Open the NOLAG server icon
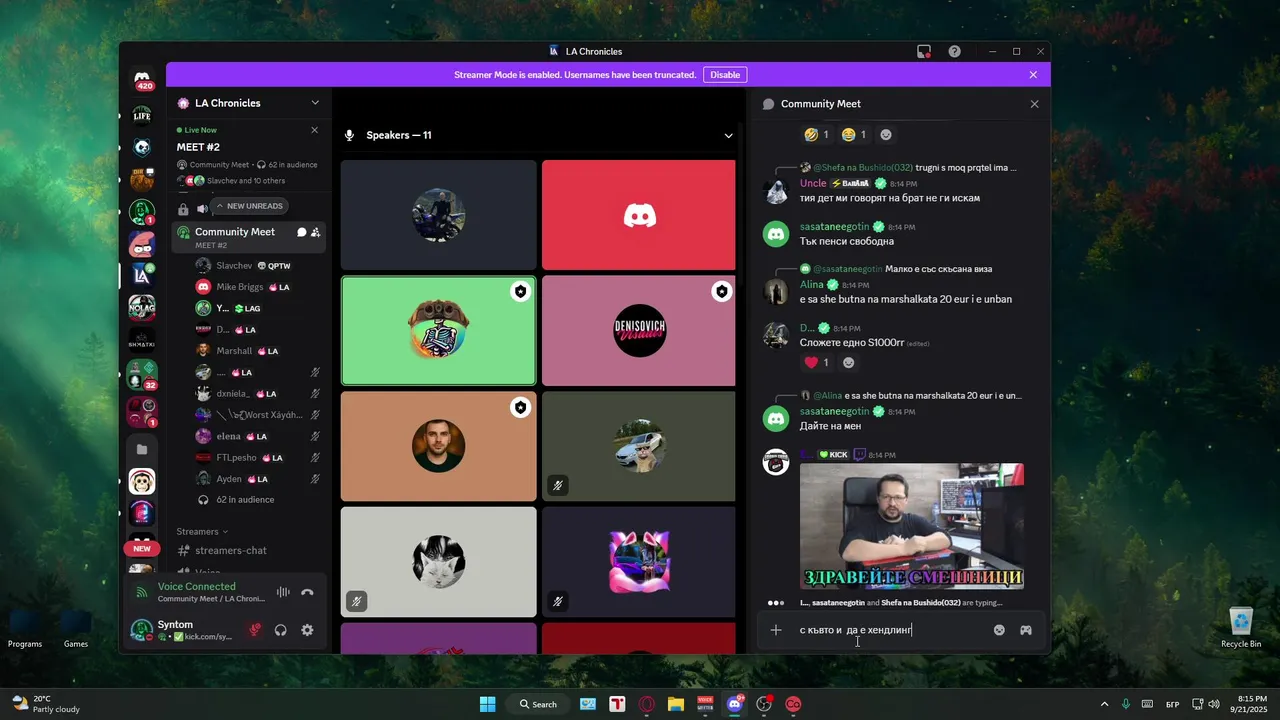 (x=142, y=308)
